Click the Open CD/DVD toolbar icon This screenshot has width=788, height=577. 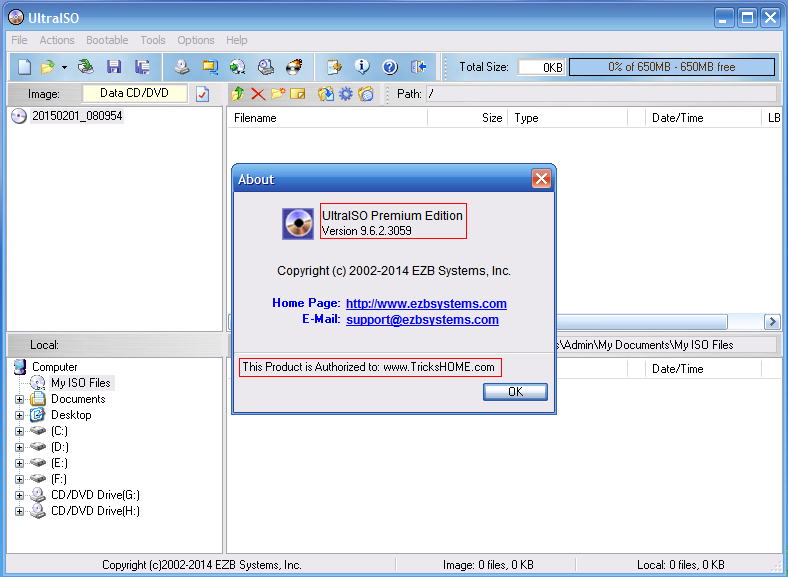[86, 67]
